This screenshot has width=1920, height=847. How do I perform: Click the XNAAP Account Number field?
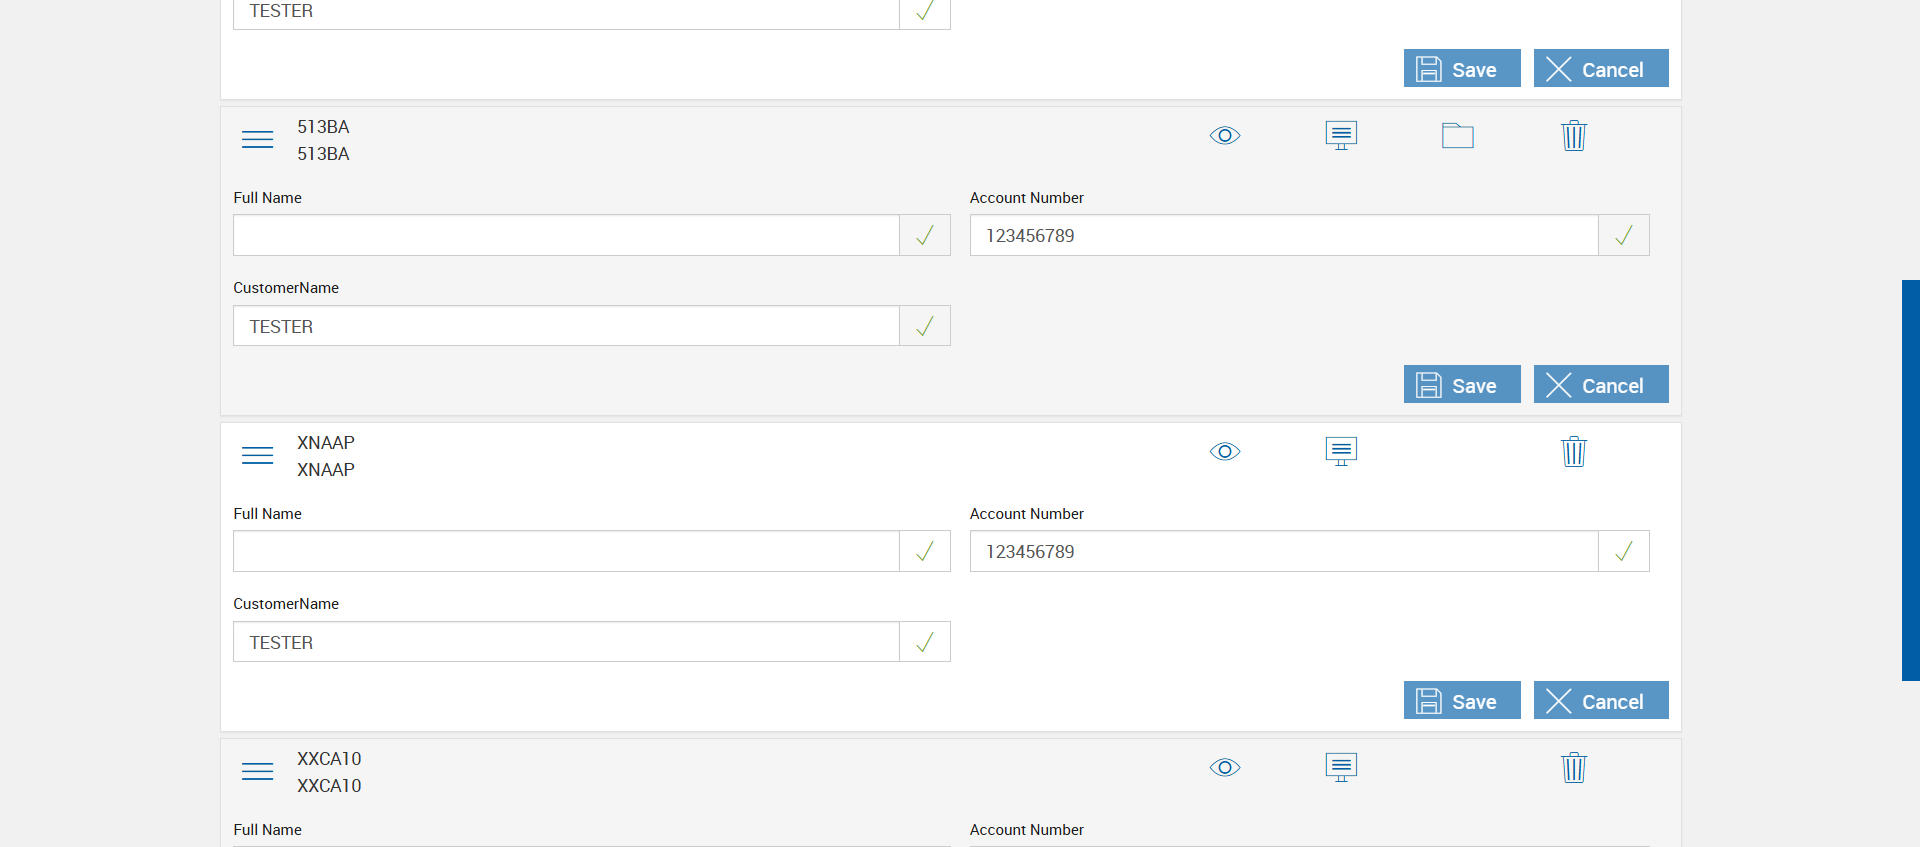1283,552
